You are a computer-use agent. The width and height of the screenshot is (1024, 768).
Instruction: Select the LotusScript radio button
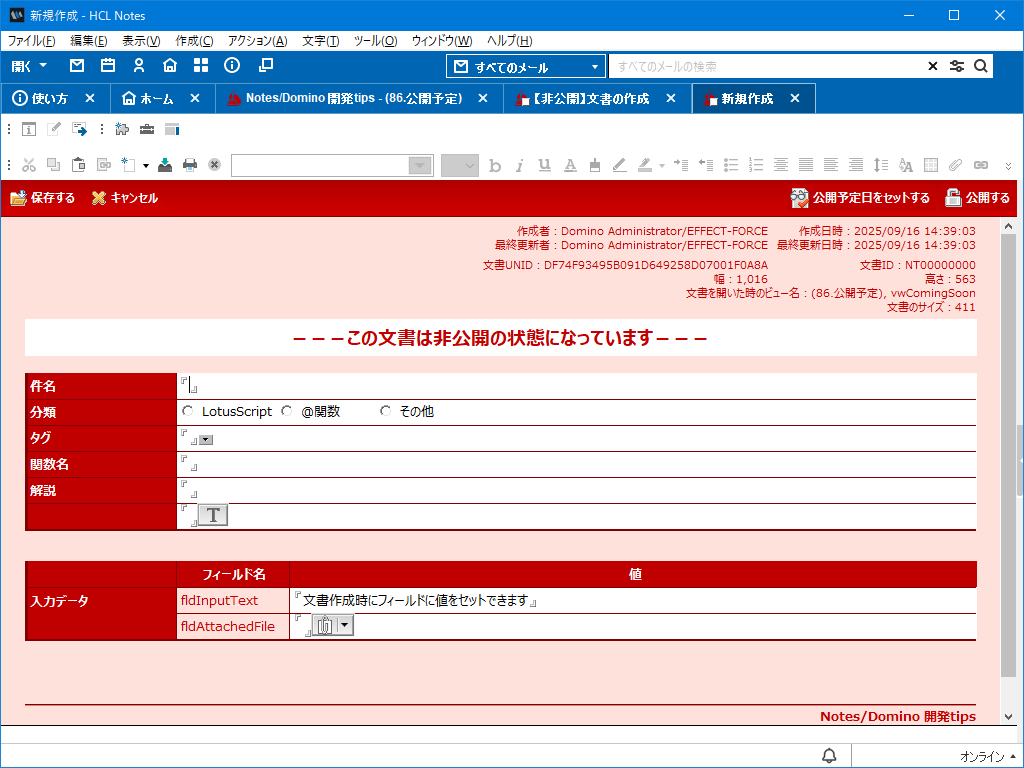pyautogui.click(x=188, y=411)
